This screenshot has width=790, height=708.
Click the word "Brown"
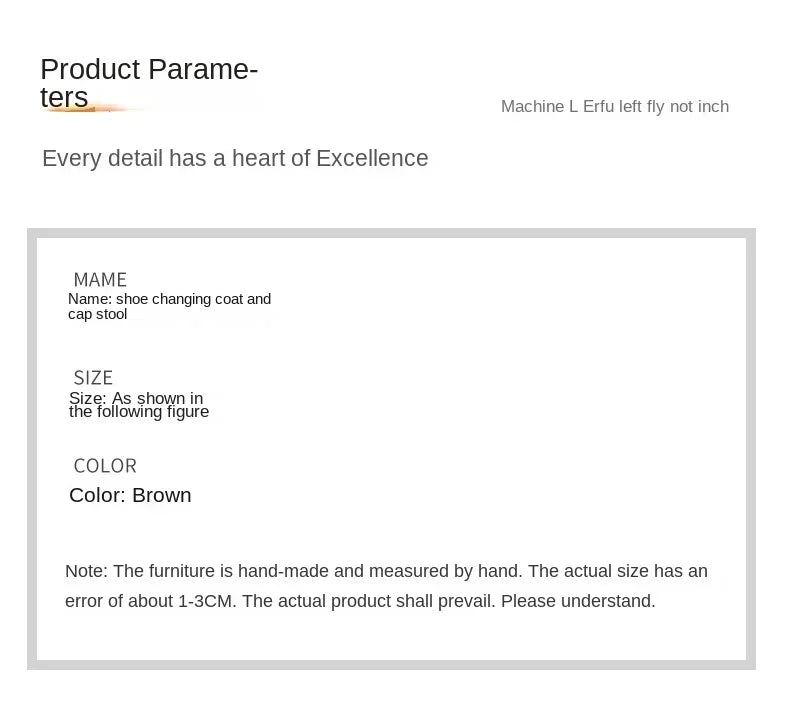click(x=161, y=495)
